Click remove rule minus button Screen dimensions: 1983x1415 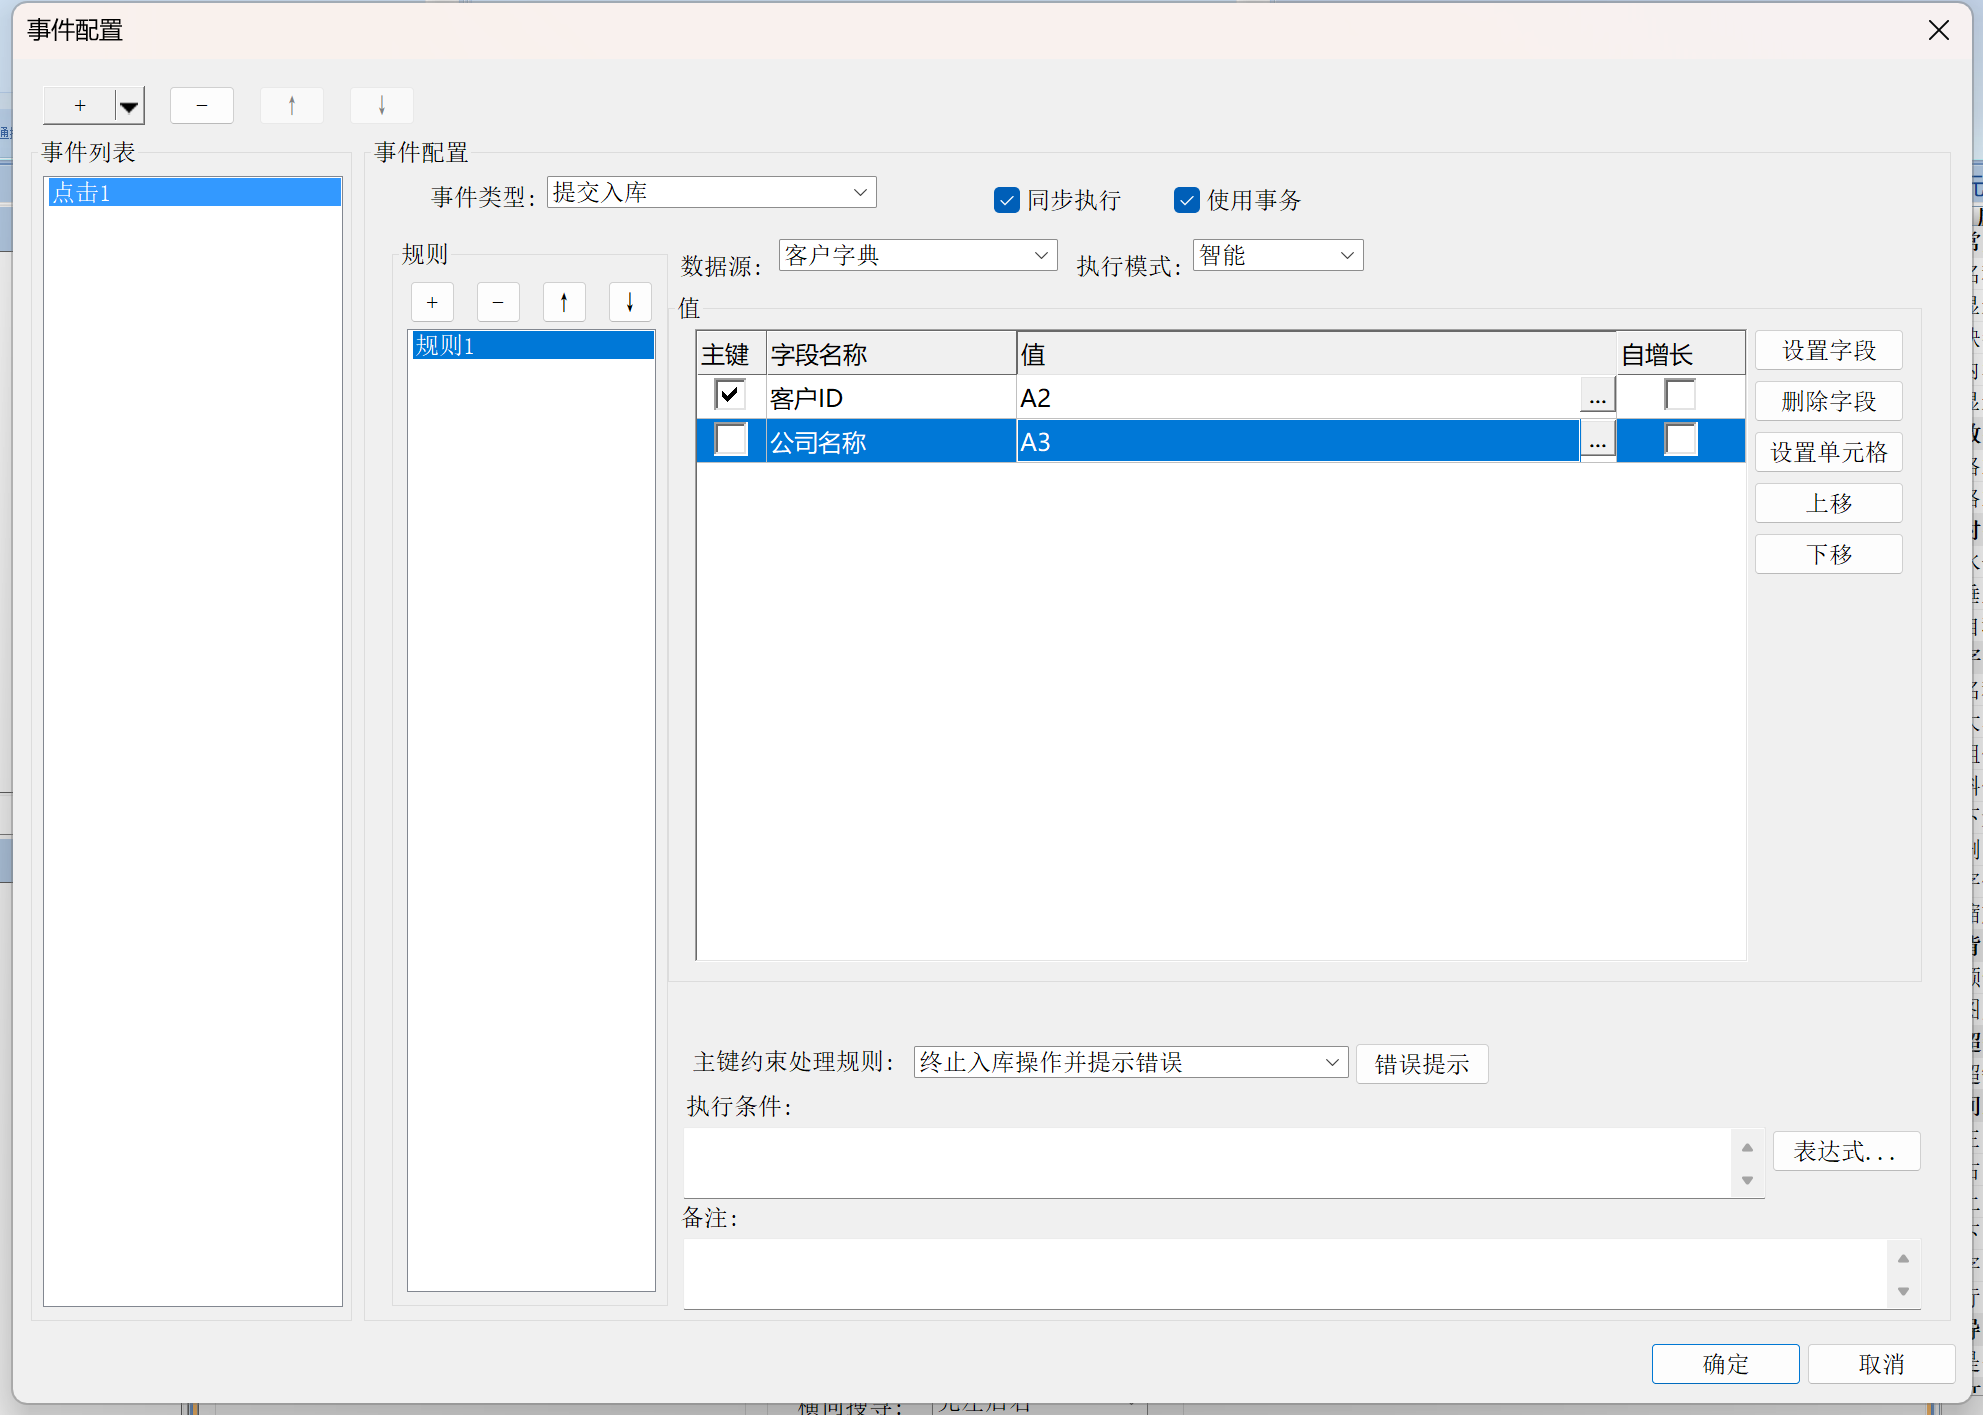click(498, 303)
